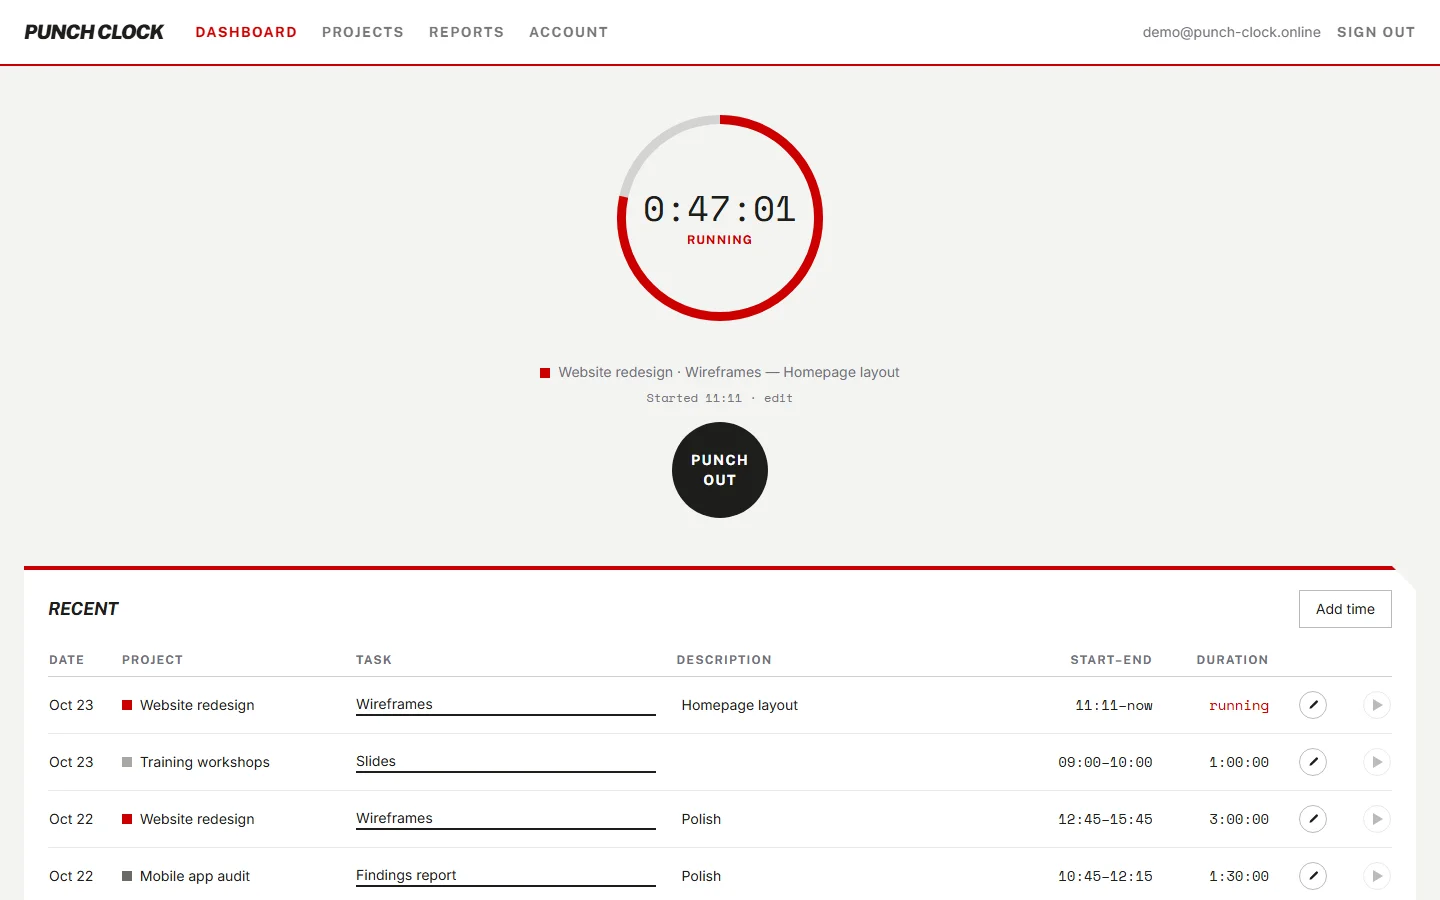Start timer for Mobile app audit entry
This screenshot has width=1440, height=900.
pos(1377,876)
